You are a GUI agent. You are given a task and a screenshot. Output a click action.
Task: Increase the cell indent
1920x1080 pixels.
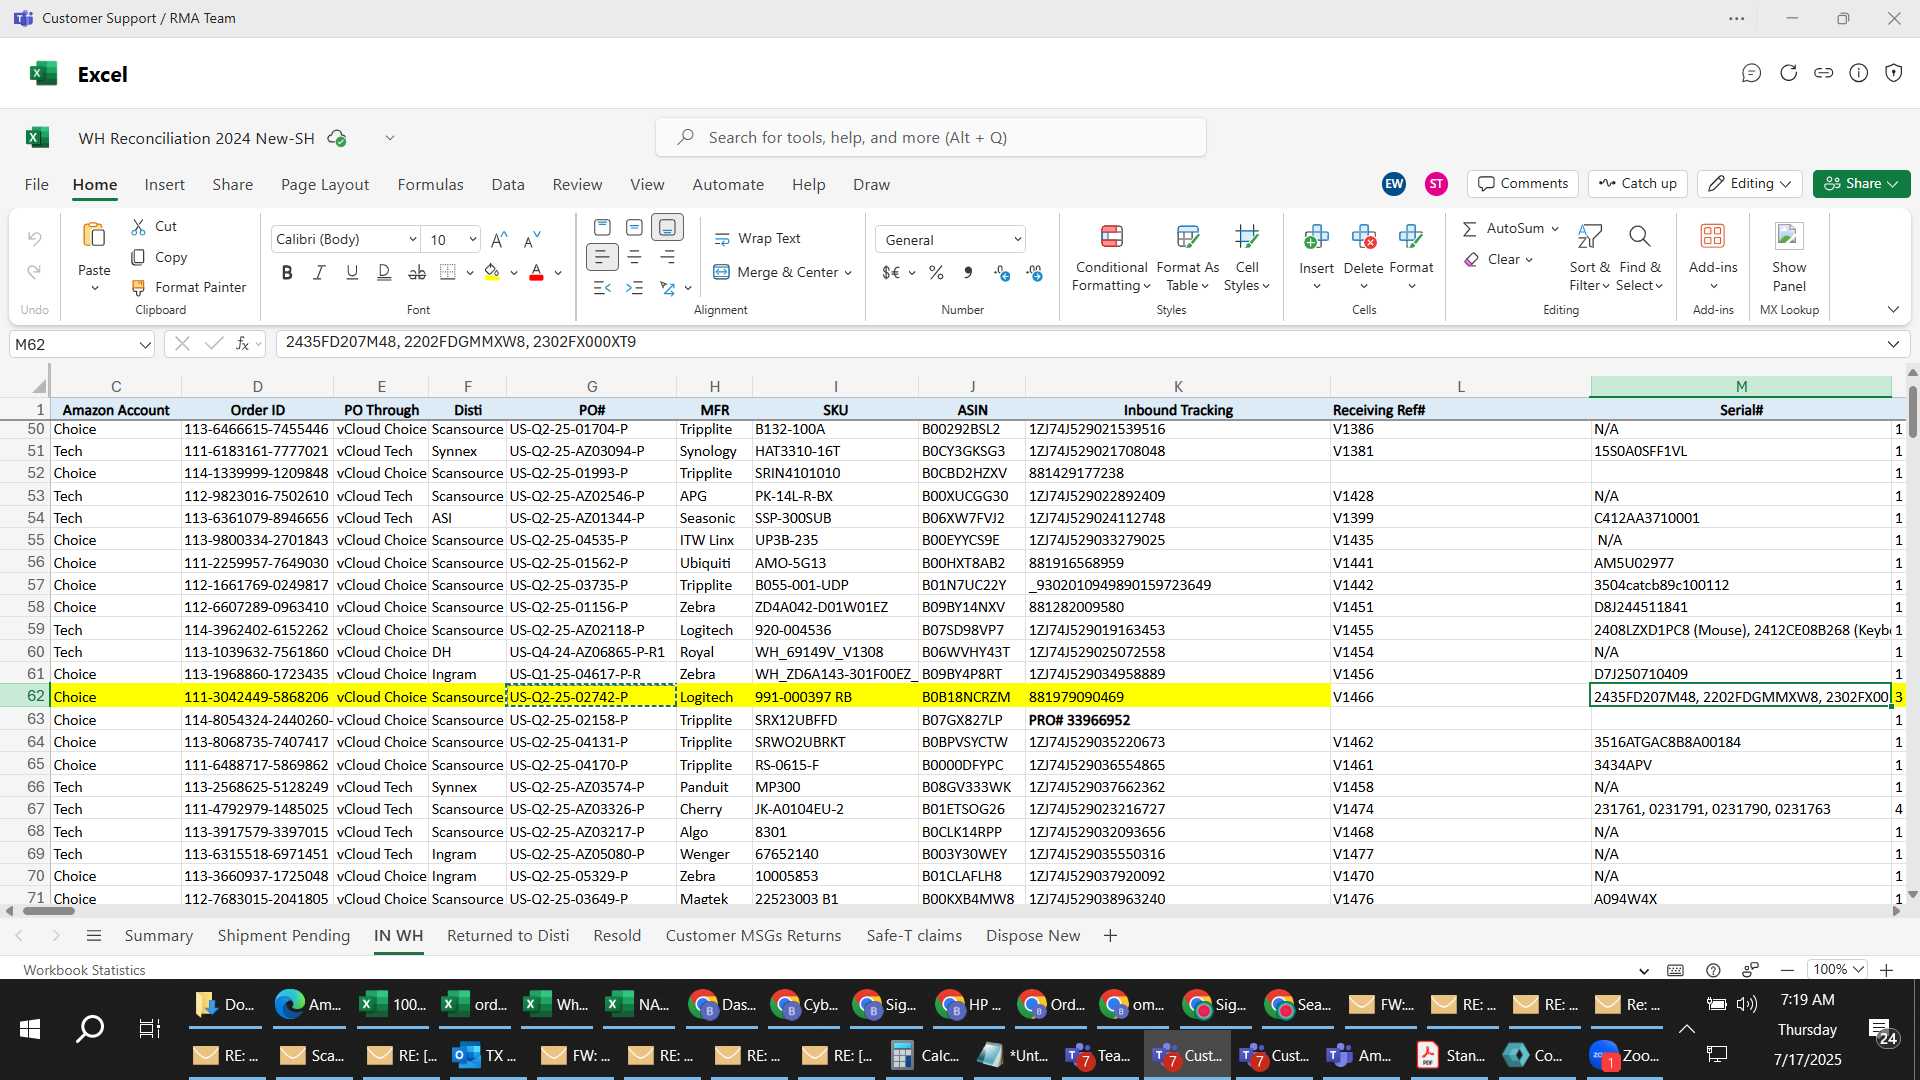click(634, 288)
